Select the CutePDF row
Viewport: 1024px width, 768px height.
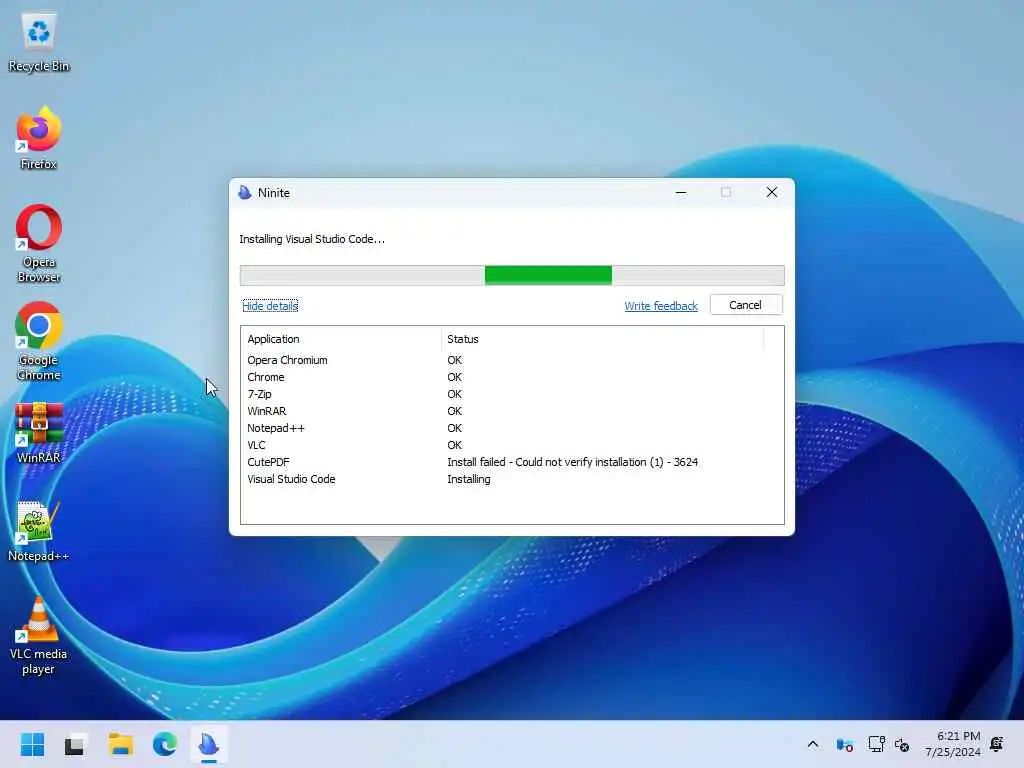point(512,462)
